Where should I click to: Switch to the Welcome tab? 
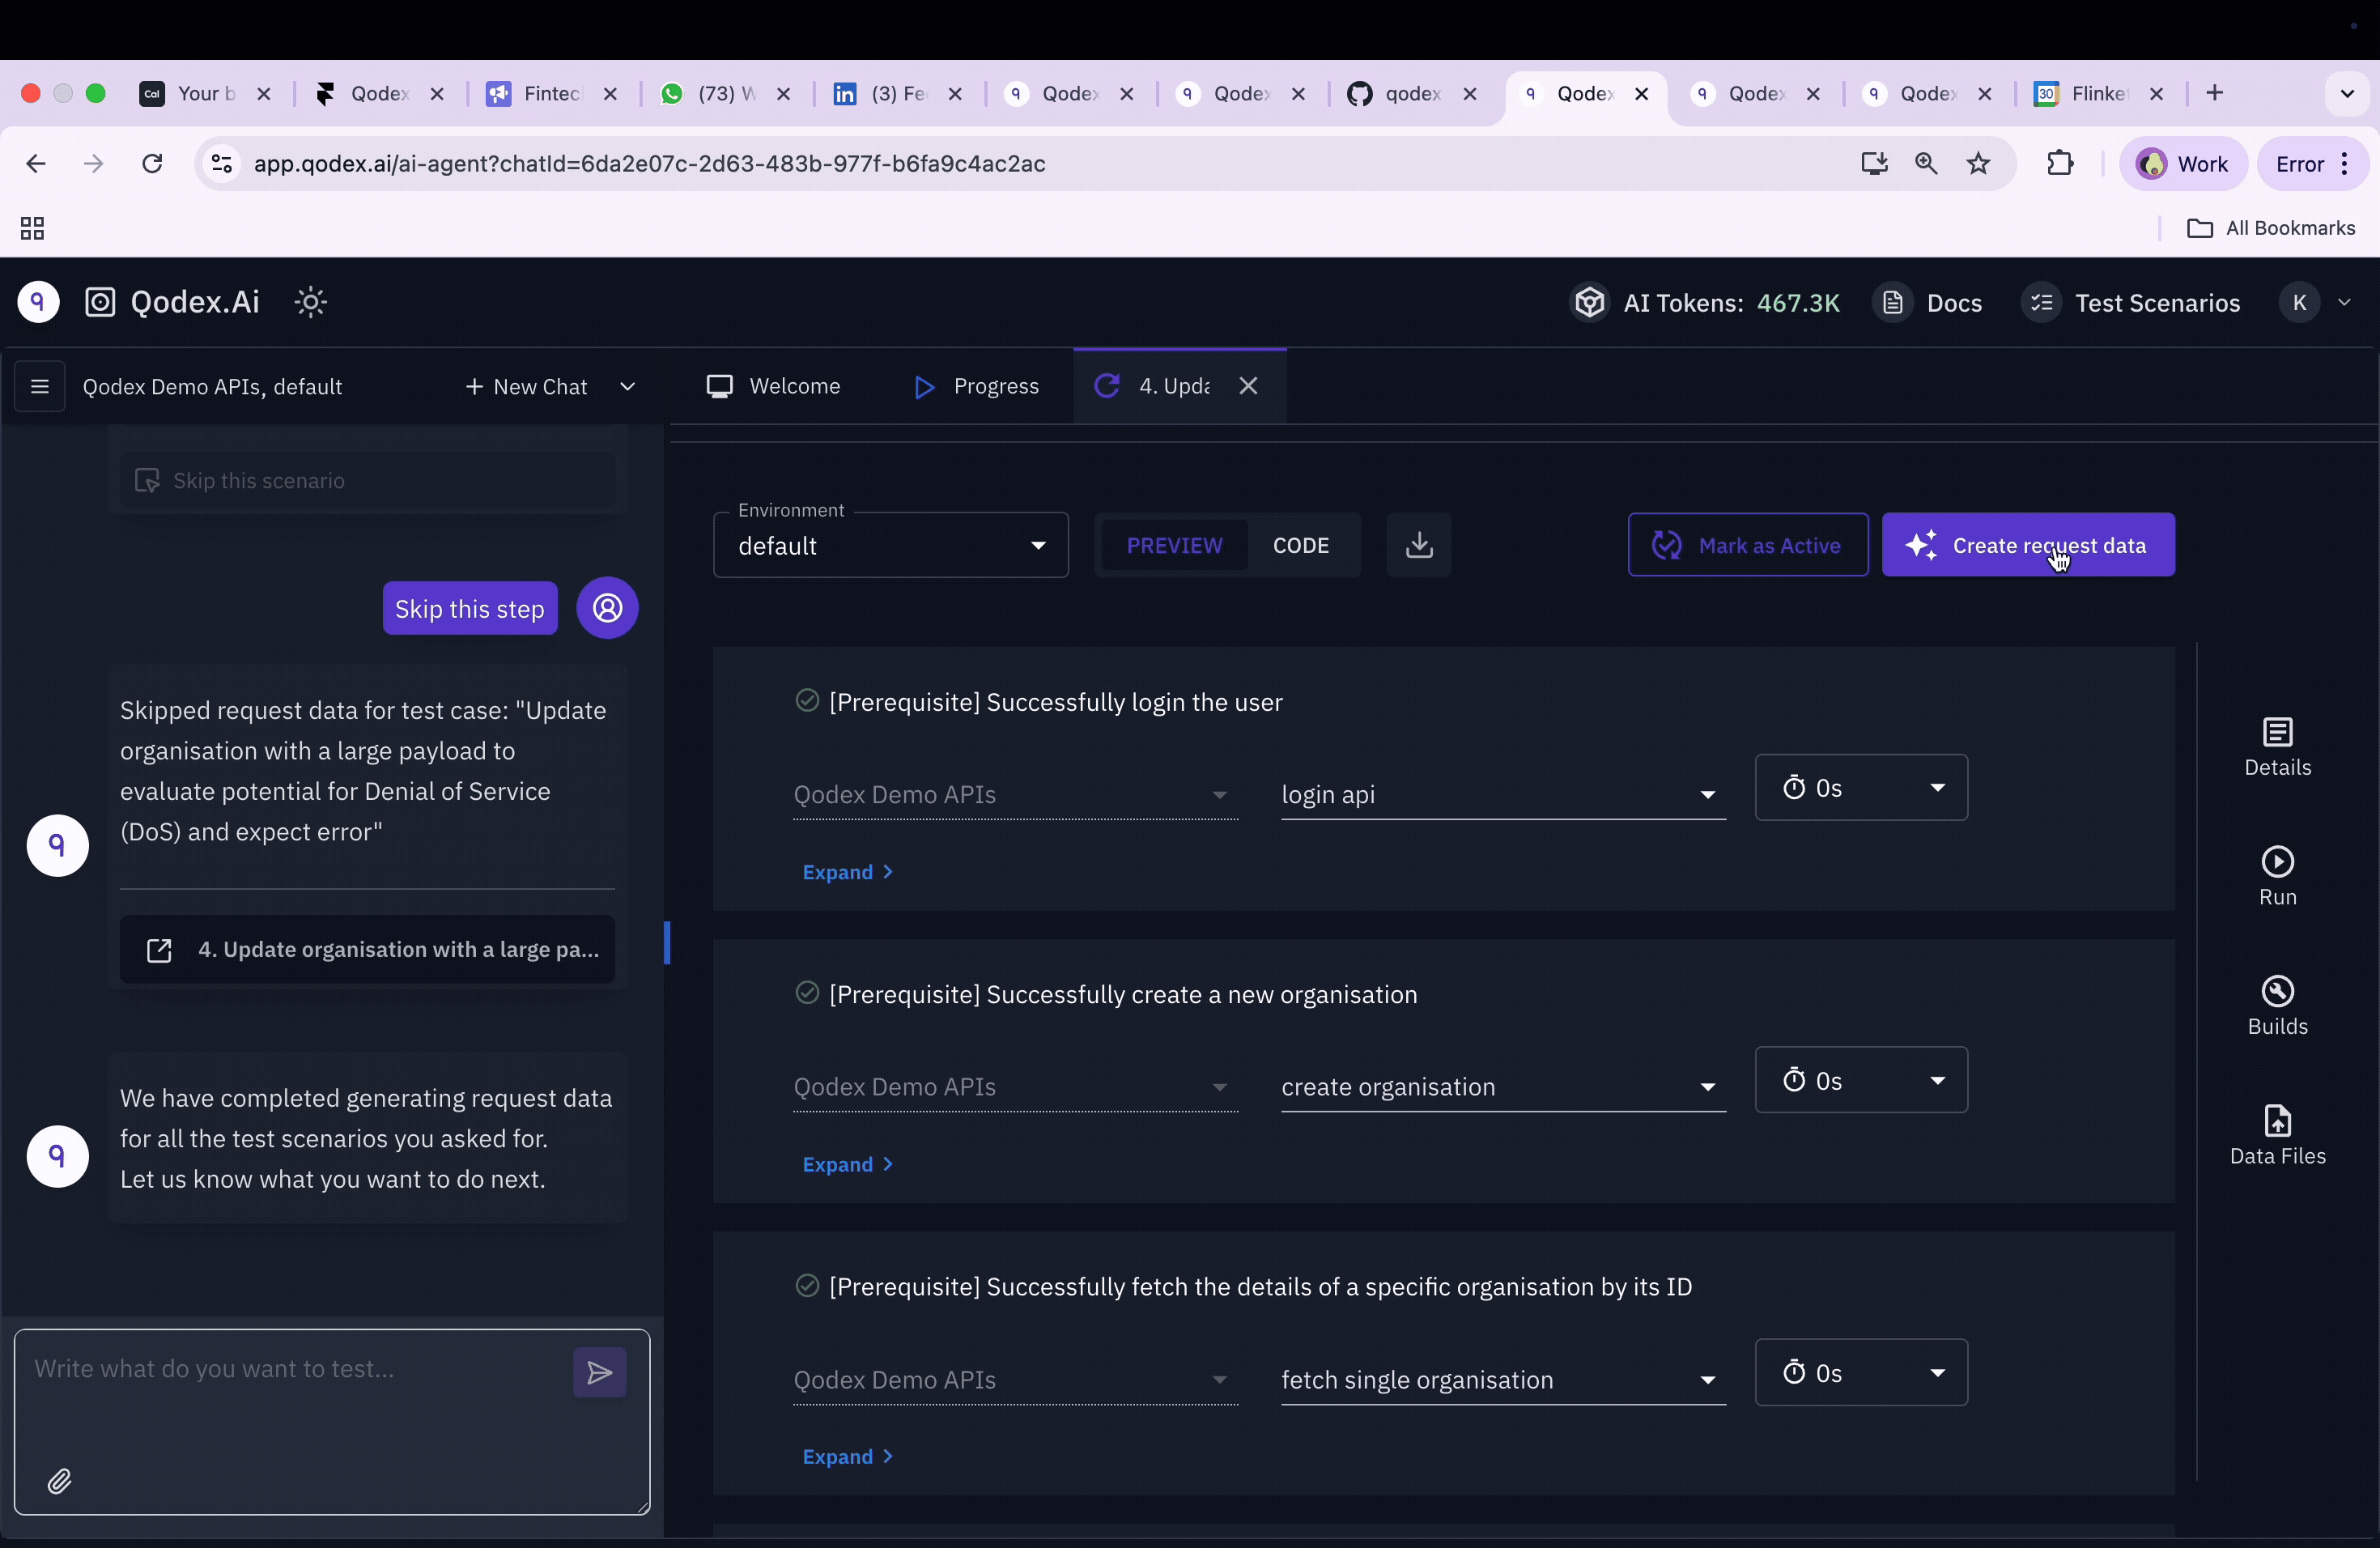point(774,386)
